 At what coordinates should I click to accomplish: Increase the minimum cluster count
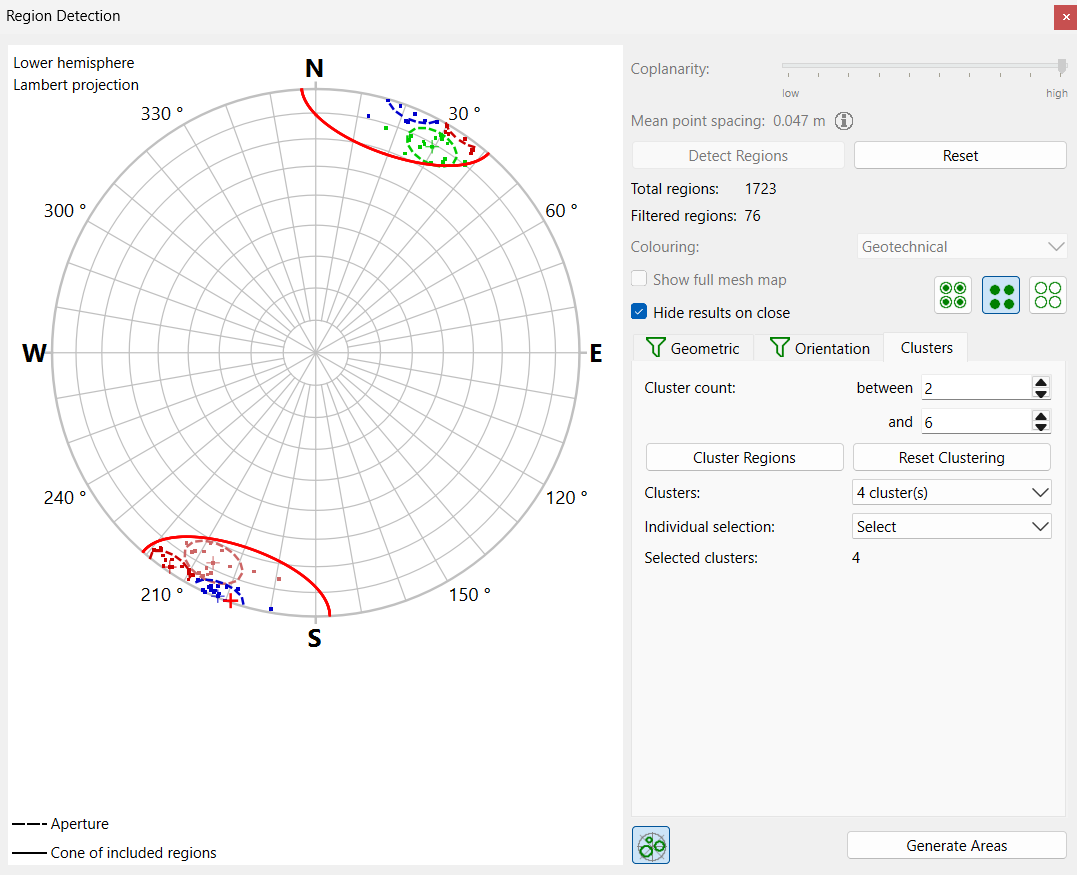pyautogui.click(x=1041, y=383)
